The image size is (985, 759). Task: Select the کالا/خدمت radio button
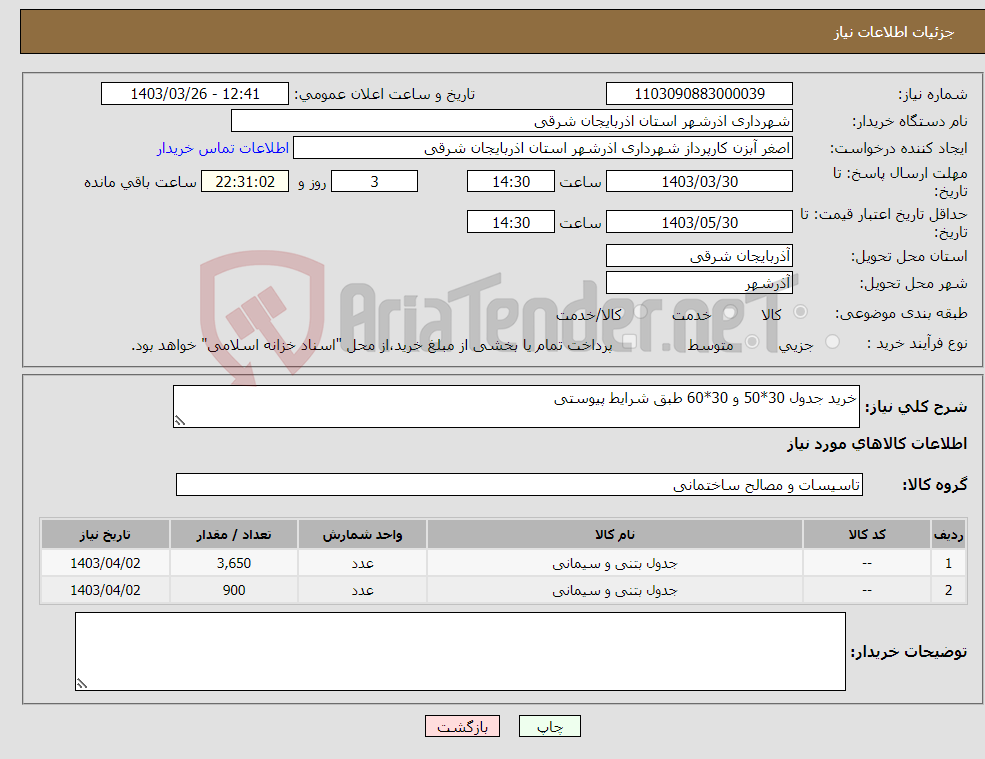[x=640, y=312]
